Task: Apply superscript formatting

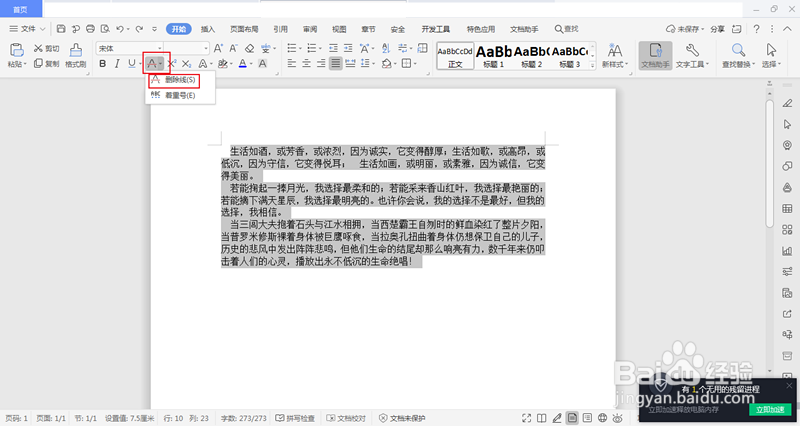Action: [172, 64]
